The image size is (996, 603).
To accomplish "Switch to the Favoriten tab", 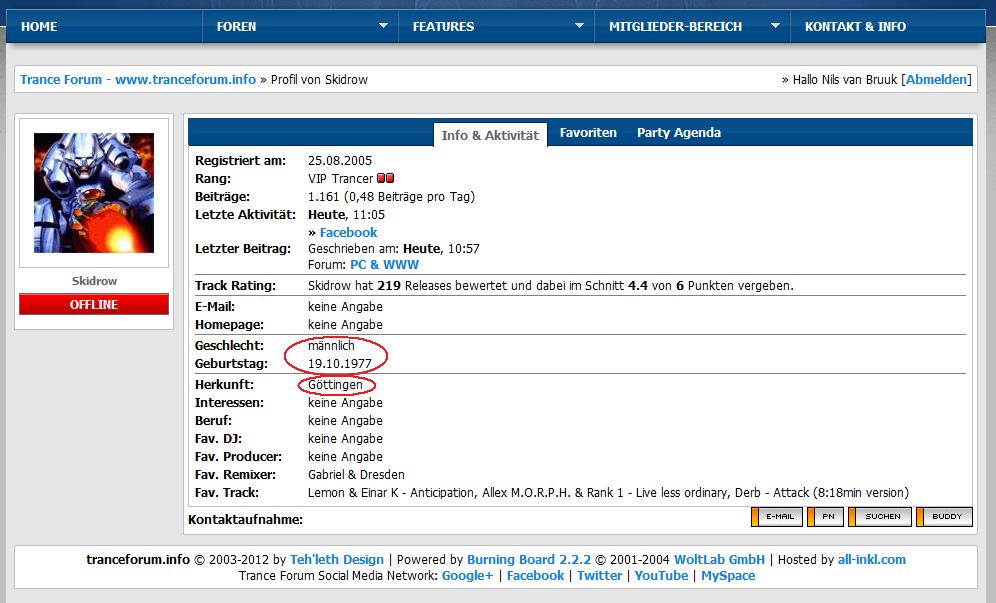I will point(588,133).
